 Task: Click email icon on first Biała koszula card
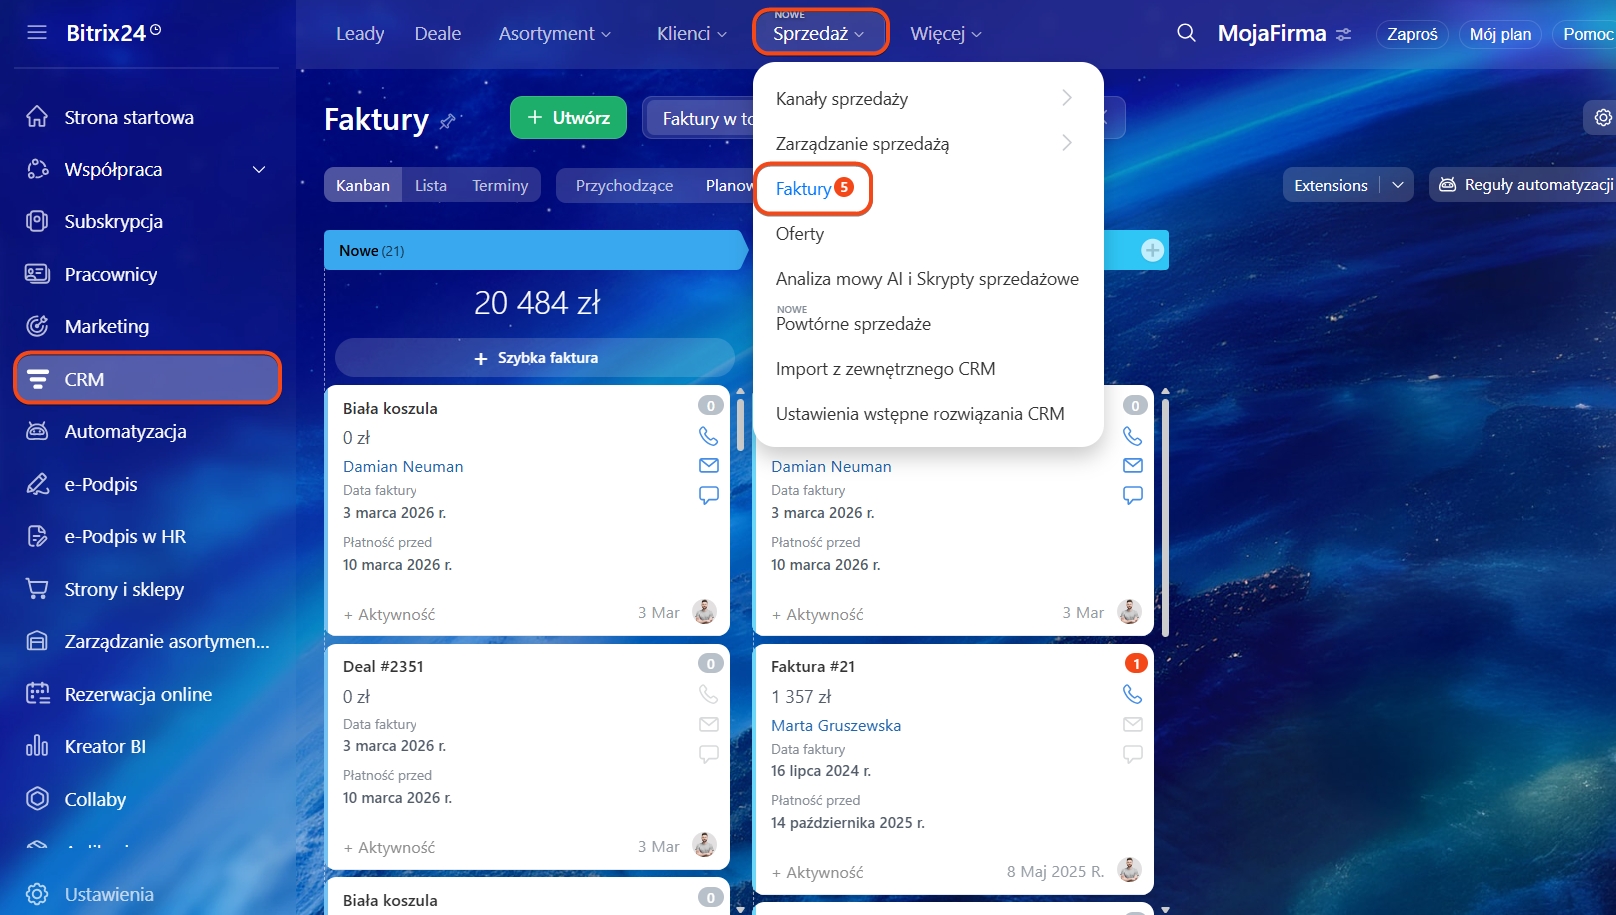point(708,466)
